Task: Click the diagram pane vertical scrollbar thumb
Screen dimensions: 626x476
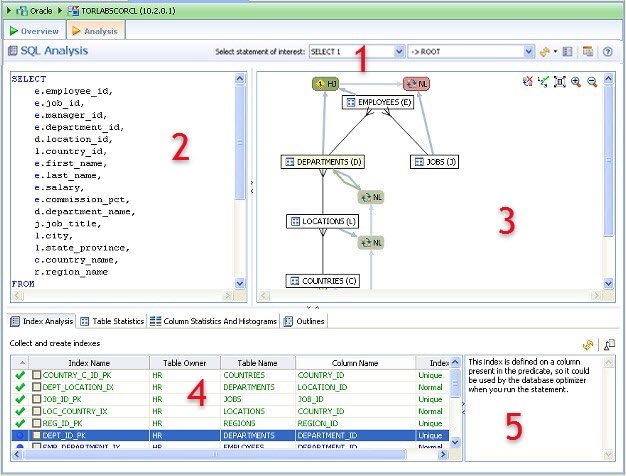Action: [608, 160]
